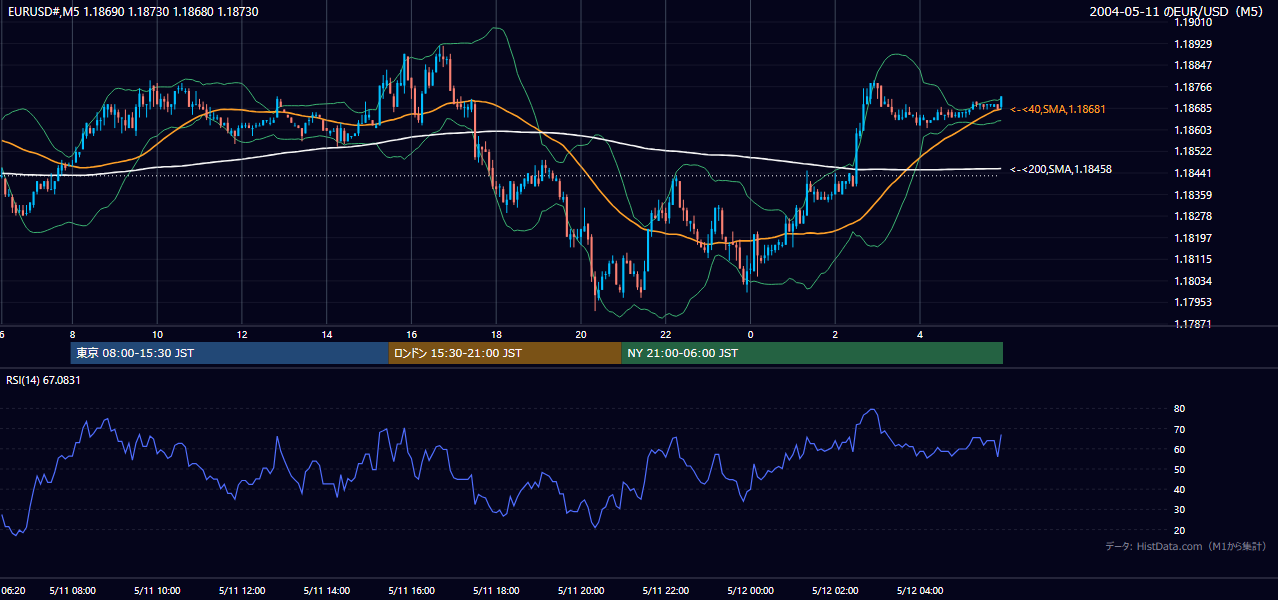Click the RSI 60 level label
Viewport: 1278px width, 600px height.
[x=1179, y=449]
